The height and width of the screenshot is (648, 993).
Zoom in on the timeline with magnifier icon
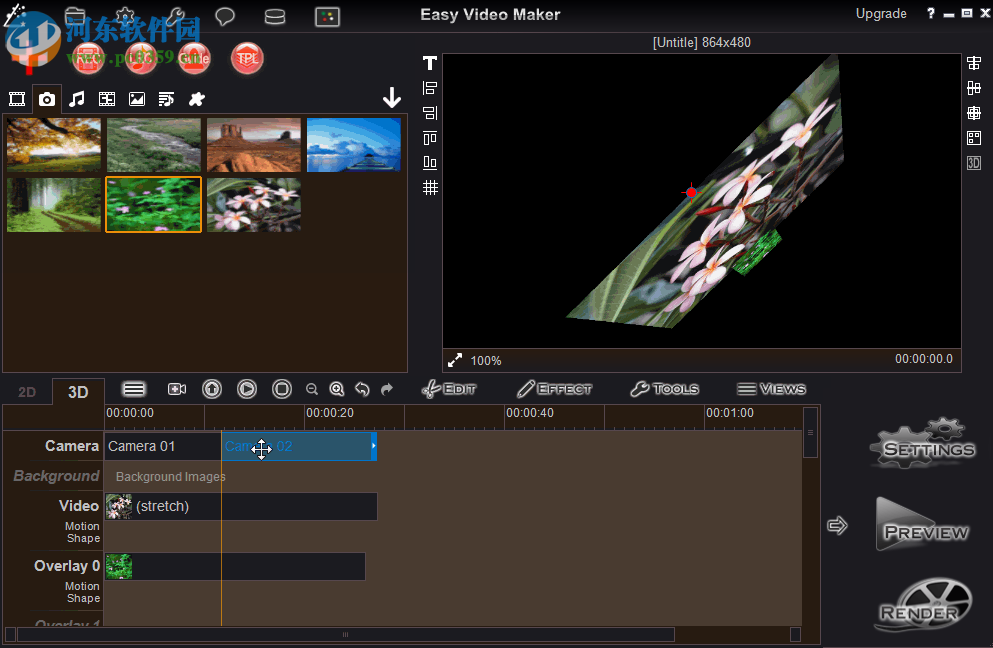337,389
